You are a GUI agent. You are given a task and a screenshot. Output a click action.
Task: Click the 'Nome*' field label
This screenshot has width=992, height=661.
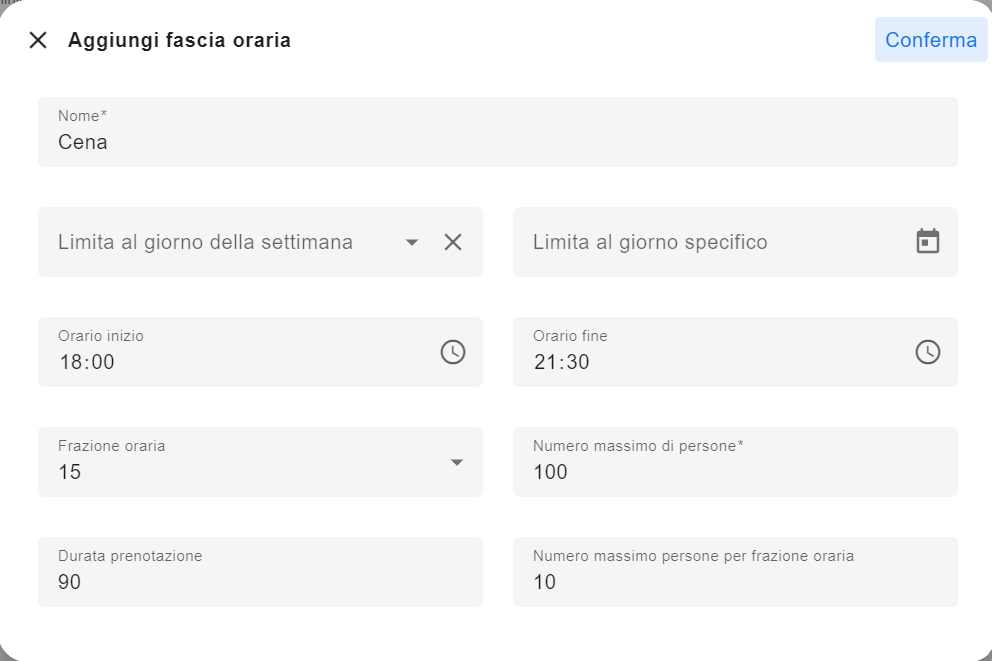click(82, 116)
